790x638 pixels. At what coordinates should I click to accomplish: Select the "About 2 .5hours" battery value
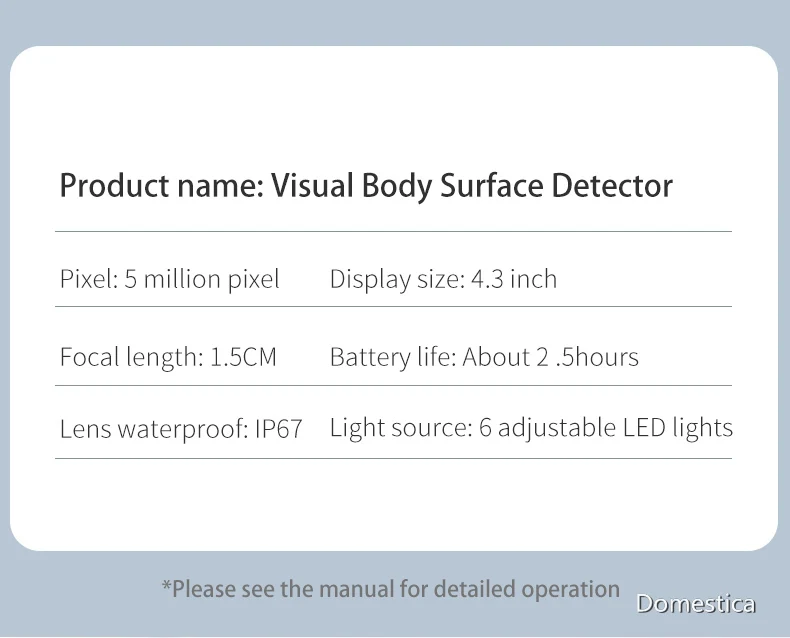(x=550, y=357)
